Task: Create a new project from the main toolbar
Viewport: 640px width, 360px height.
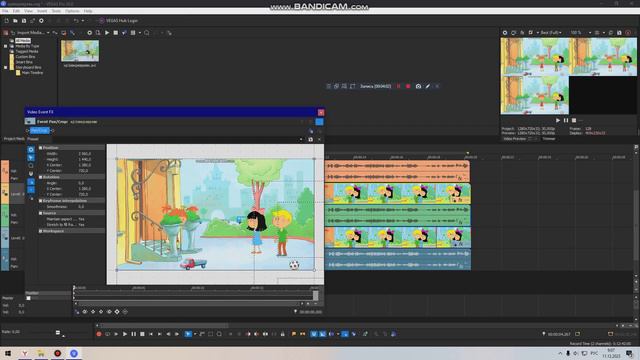Action: pyautogui.click(x=7, y=20)
